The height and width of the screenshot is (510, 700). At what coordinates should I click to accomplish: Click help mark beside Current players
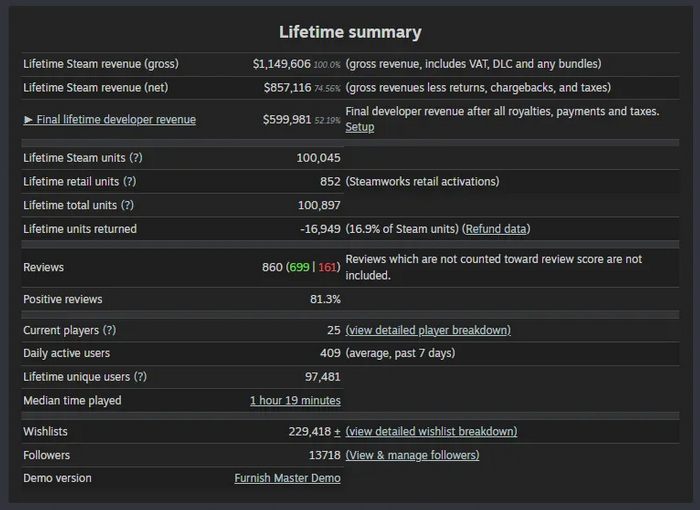(109, 330)
